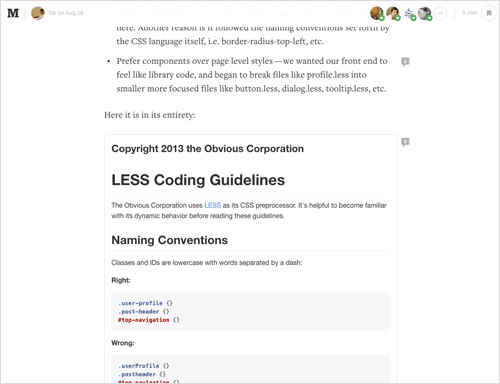The width and height of the screenshot is (500, 384).
Task: Select the '.postheader {}' code line
Action: [142, 374]
